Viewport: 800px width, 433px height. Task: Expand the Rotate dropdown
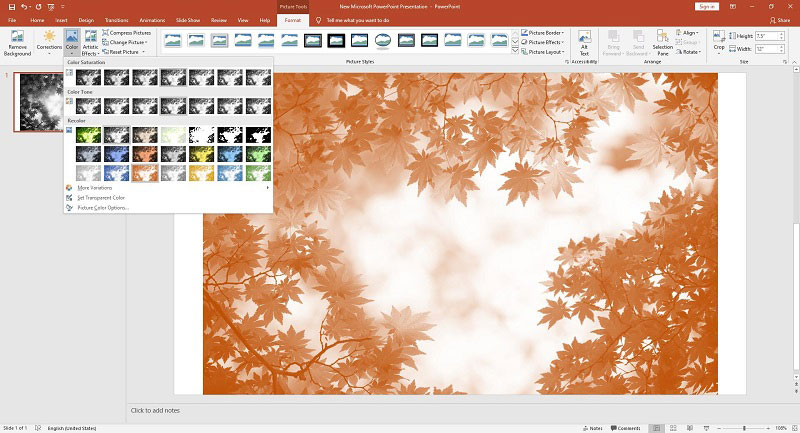[x=688, y=52]
